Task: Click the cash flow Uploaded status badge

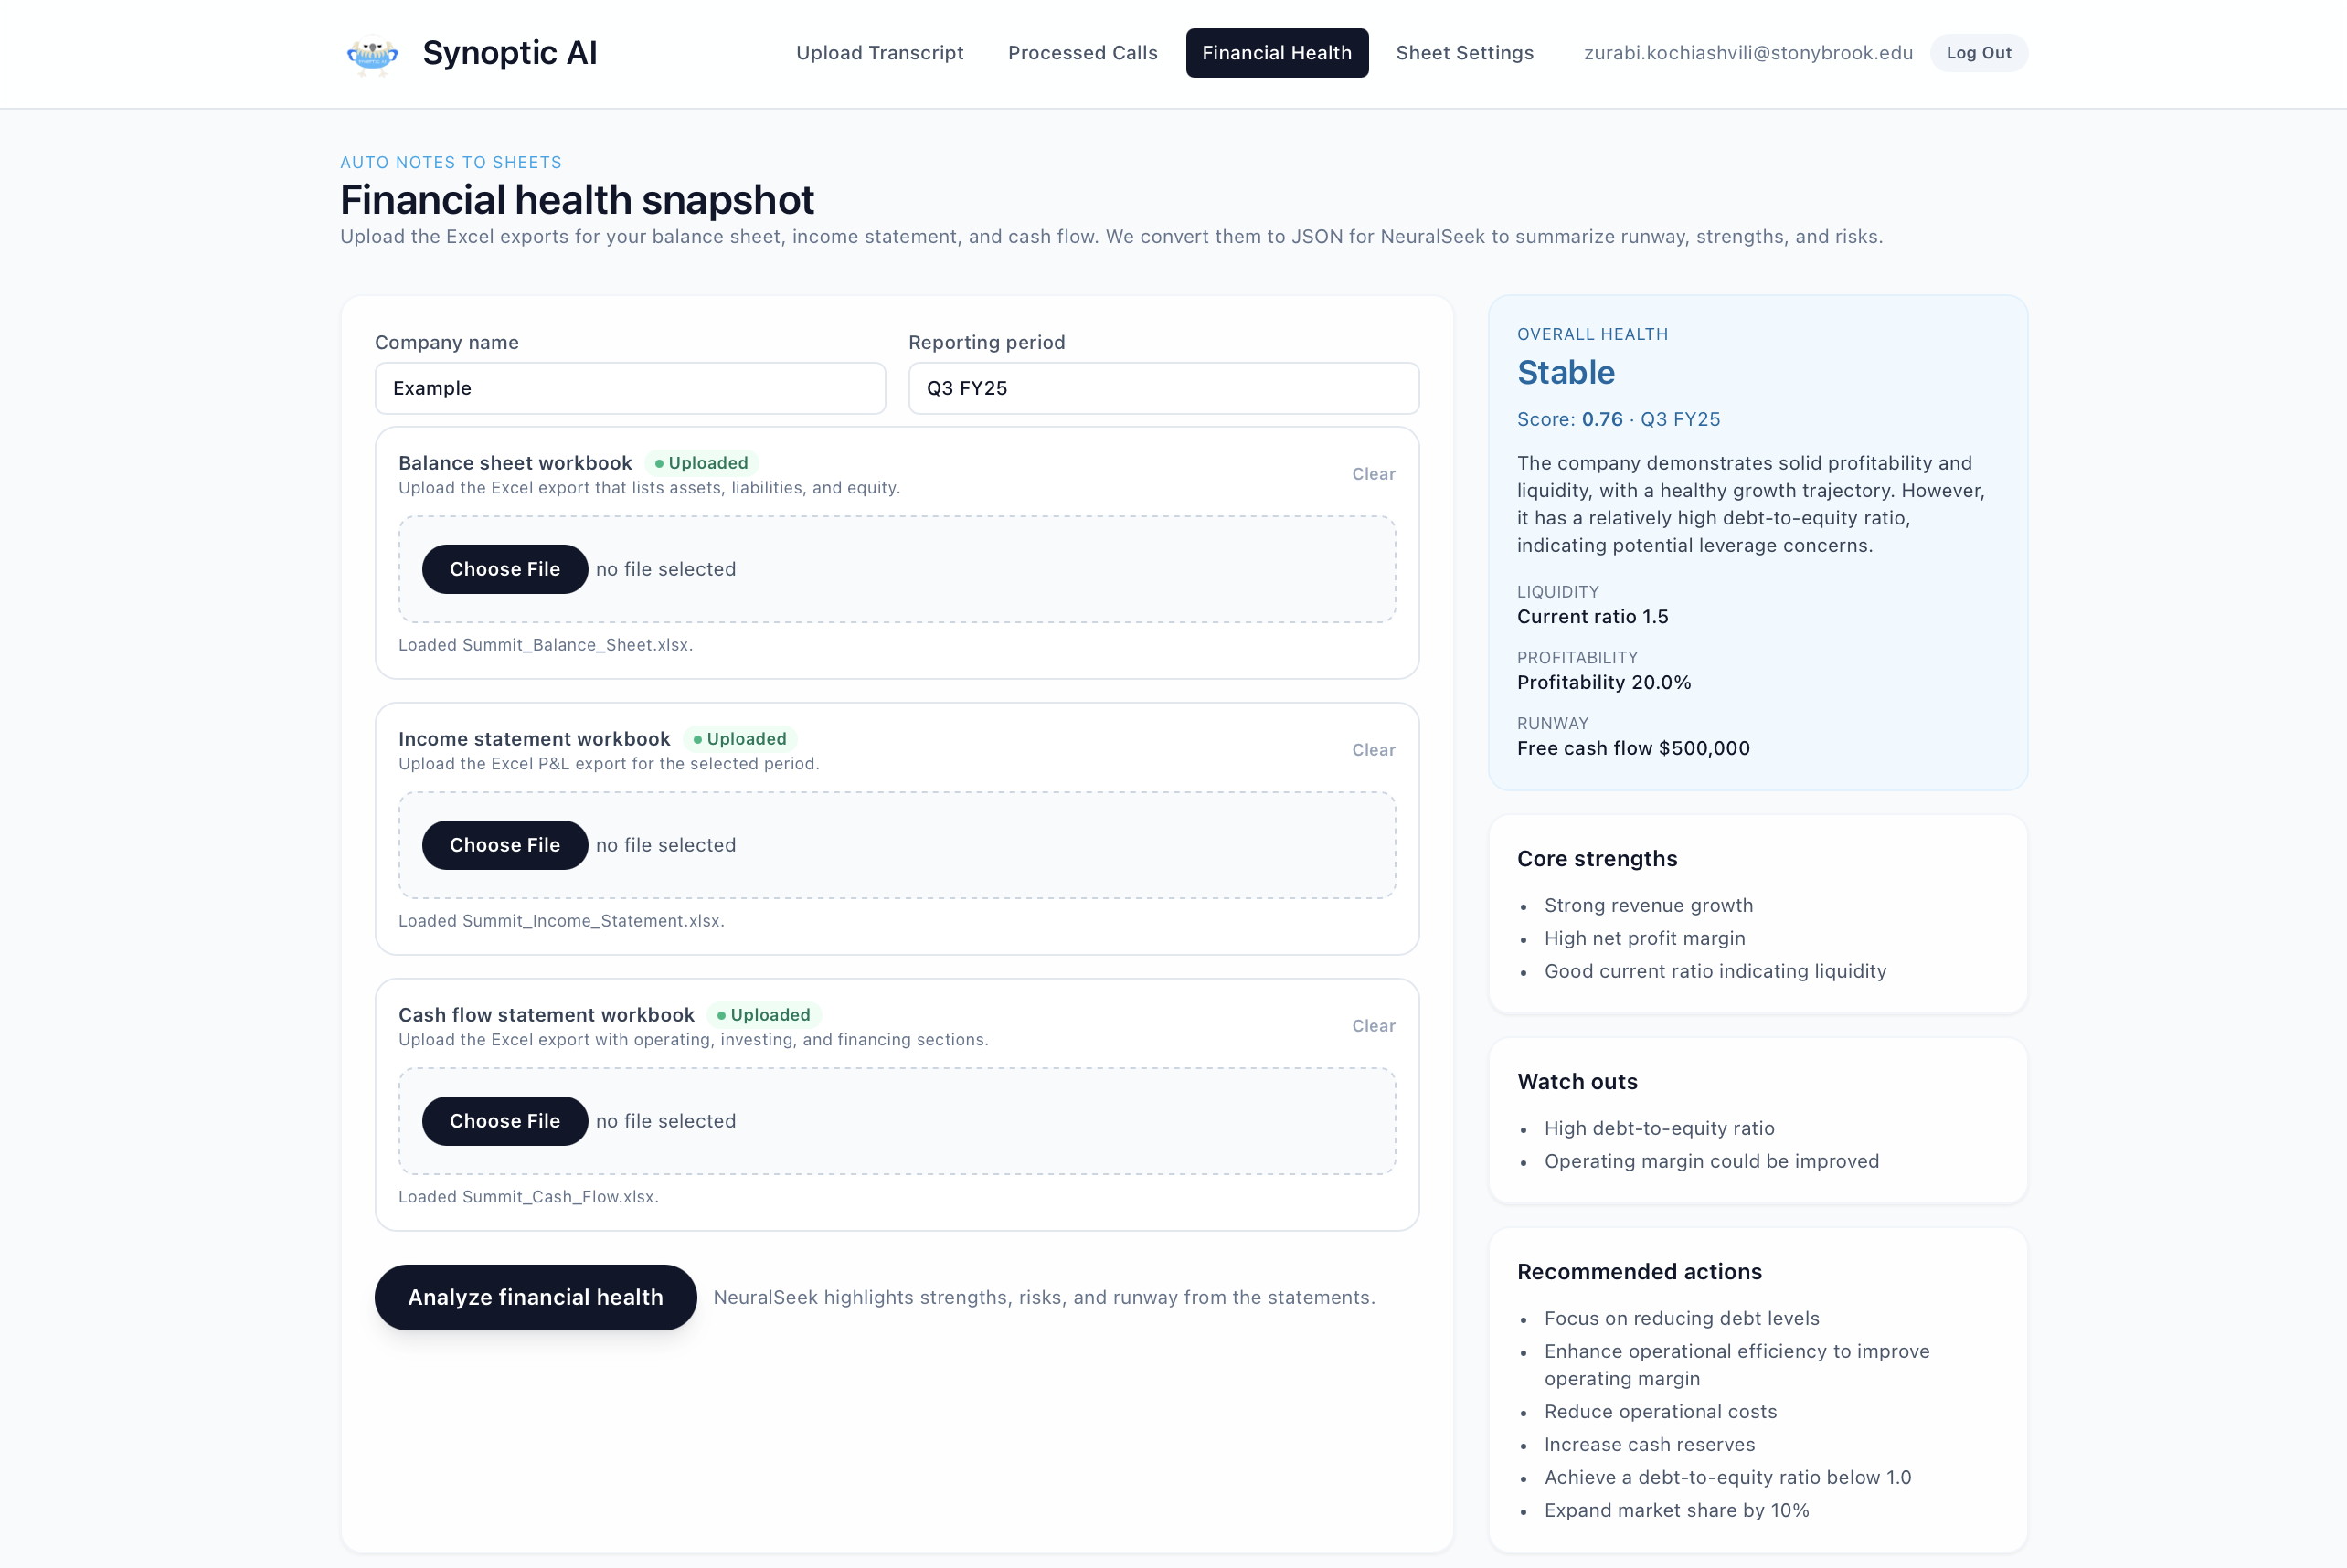Action: [764, 1015]
